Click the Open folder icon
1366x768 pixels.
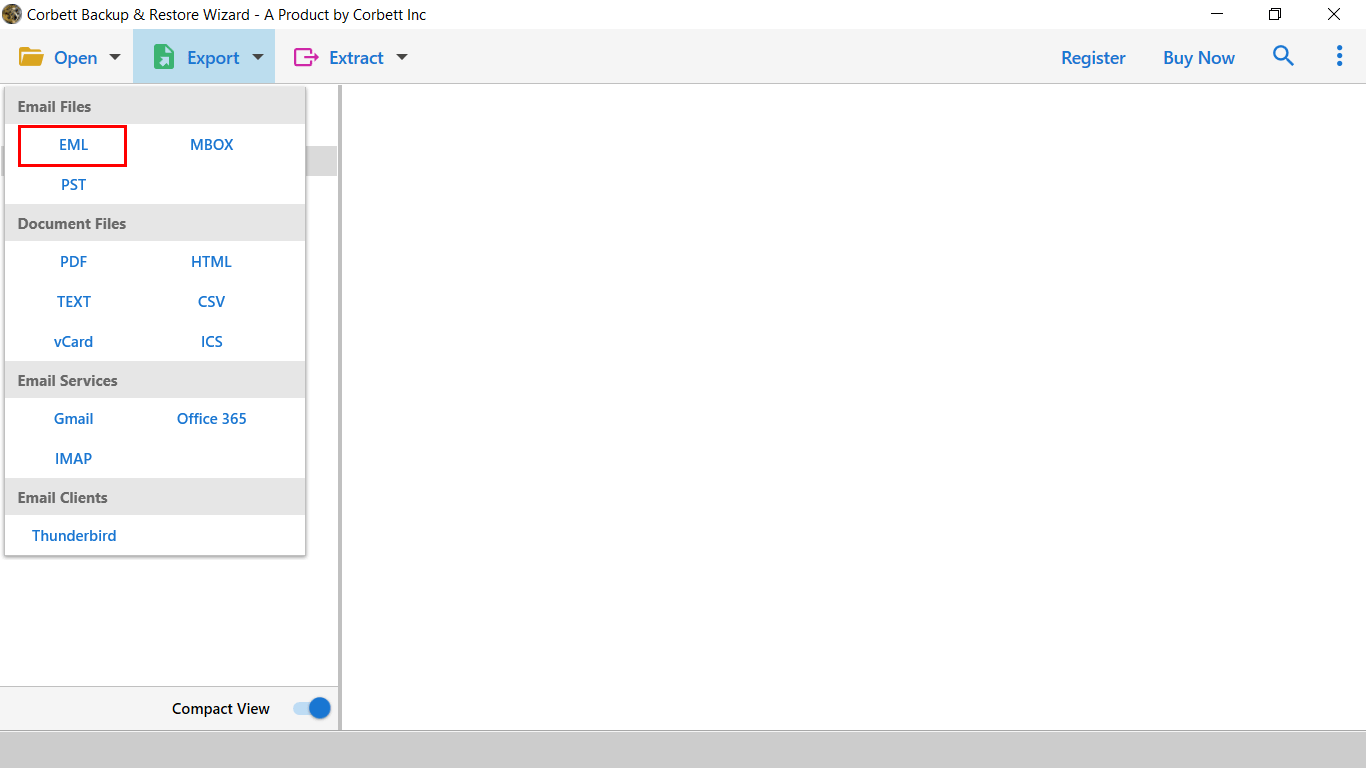tap(31, 57)
